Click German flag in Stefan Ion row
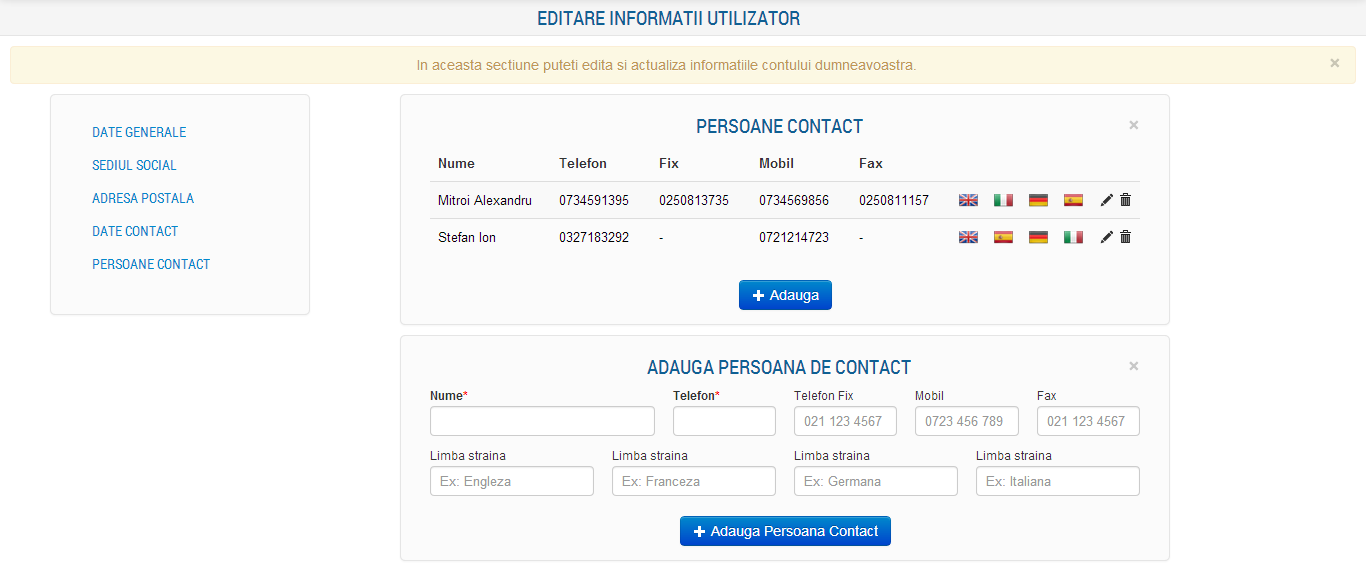The height and width of the screenshot is (576, 1366). (1038, 237)
